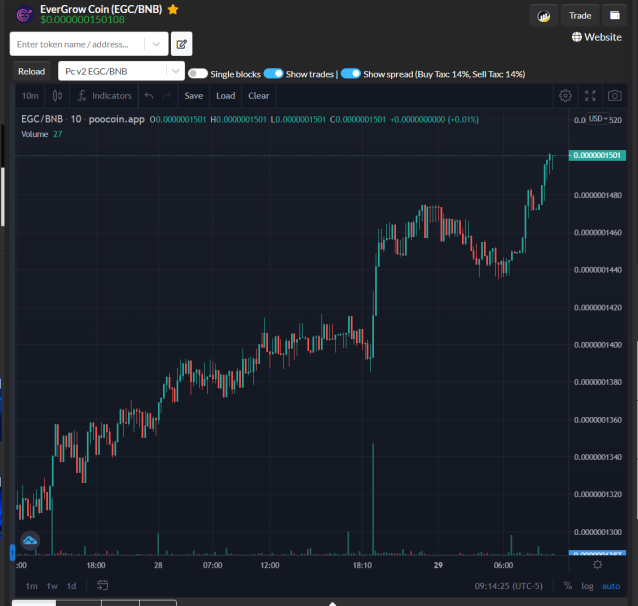Viewport: 638px width, 606px height.
Task: Click the EGC/BNB 10 poocoin.app legend title
Action: (x=83, y=119)
